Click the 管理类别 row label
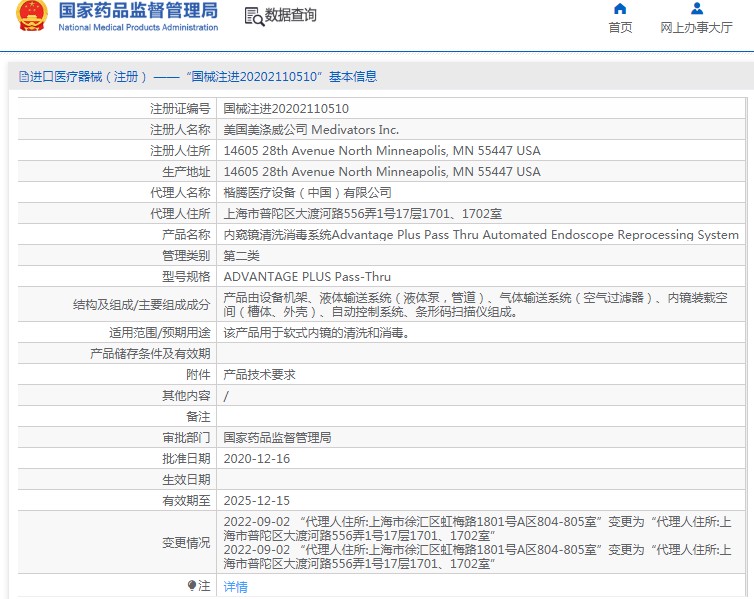The width and height of the screenshot is (754, 599). pos(186,256)
